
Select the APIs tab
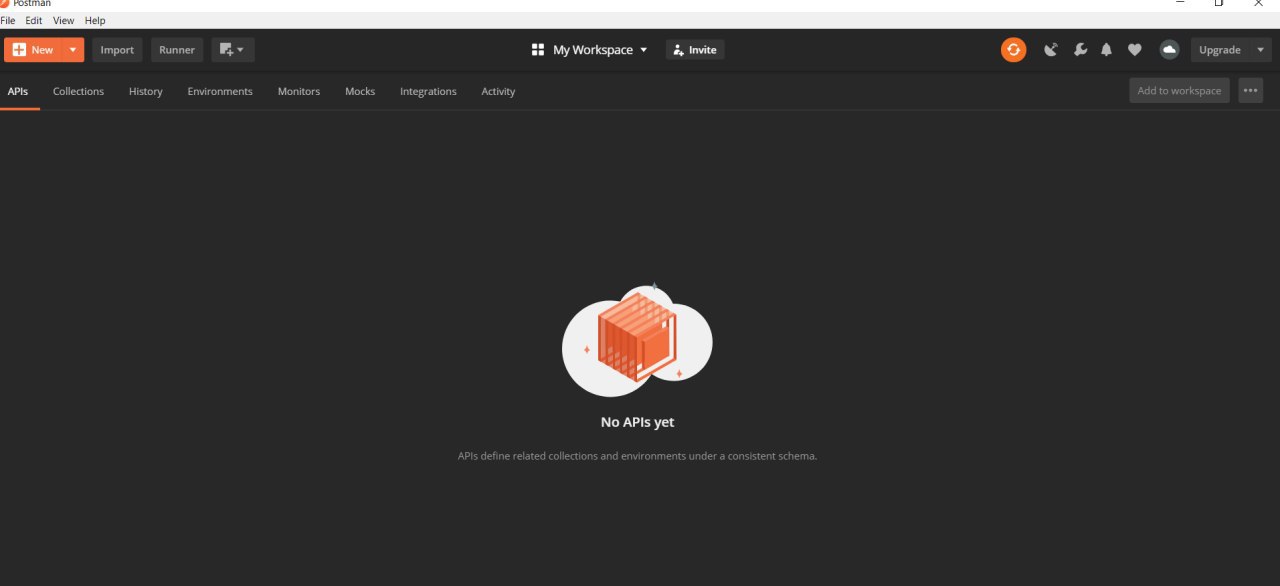tap(18, 91)
